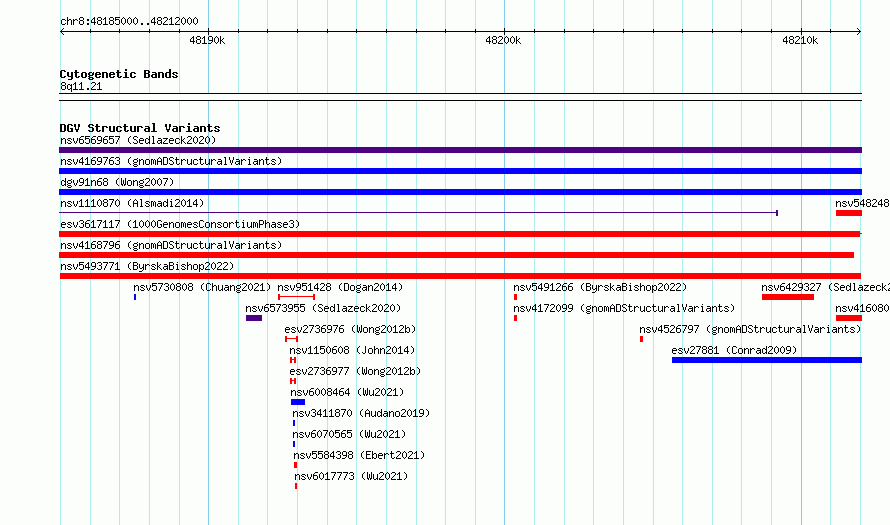Click the nsv6569657 (Sedlazeck2020) label
This screenshot has width=890, height=525.
pyautogui.click(x=138, y=140)
